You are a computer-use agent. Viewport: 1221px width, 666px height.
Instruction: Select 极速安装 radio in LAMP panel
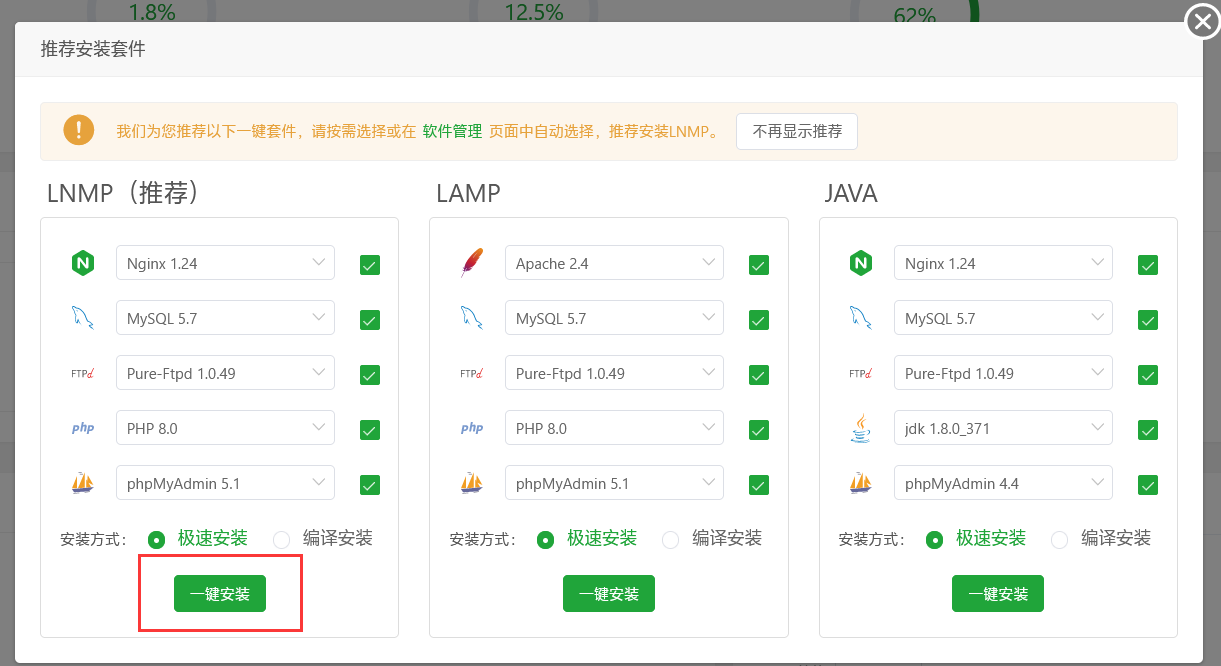coord(545,540)
